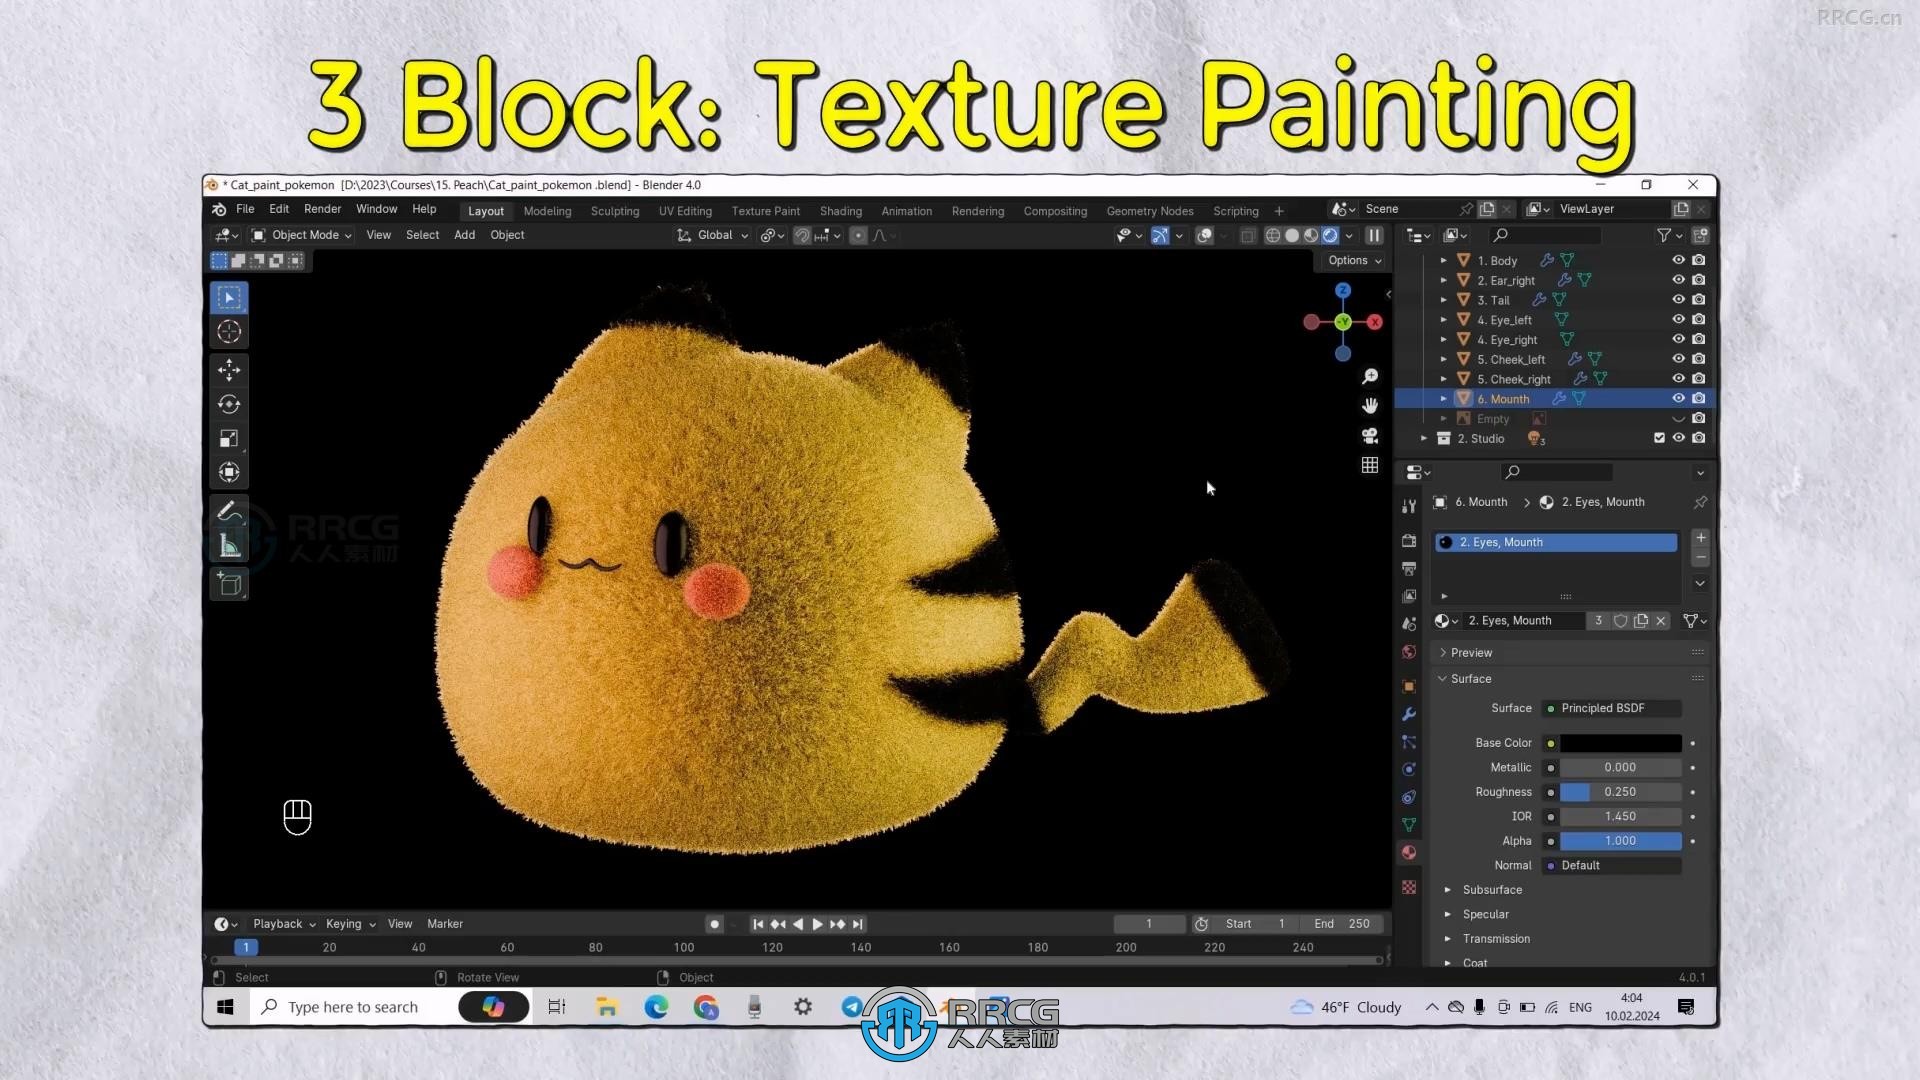
Task: Expand the 1. Body tree item
Action: pyautogui.click(x=1443, y=260)
